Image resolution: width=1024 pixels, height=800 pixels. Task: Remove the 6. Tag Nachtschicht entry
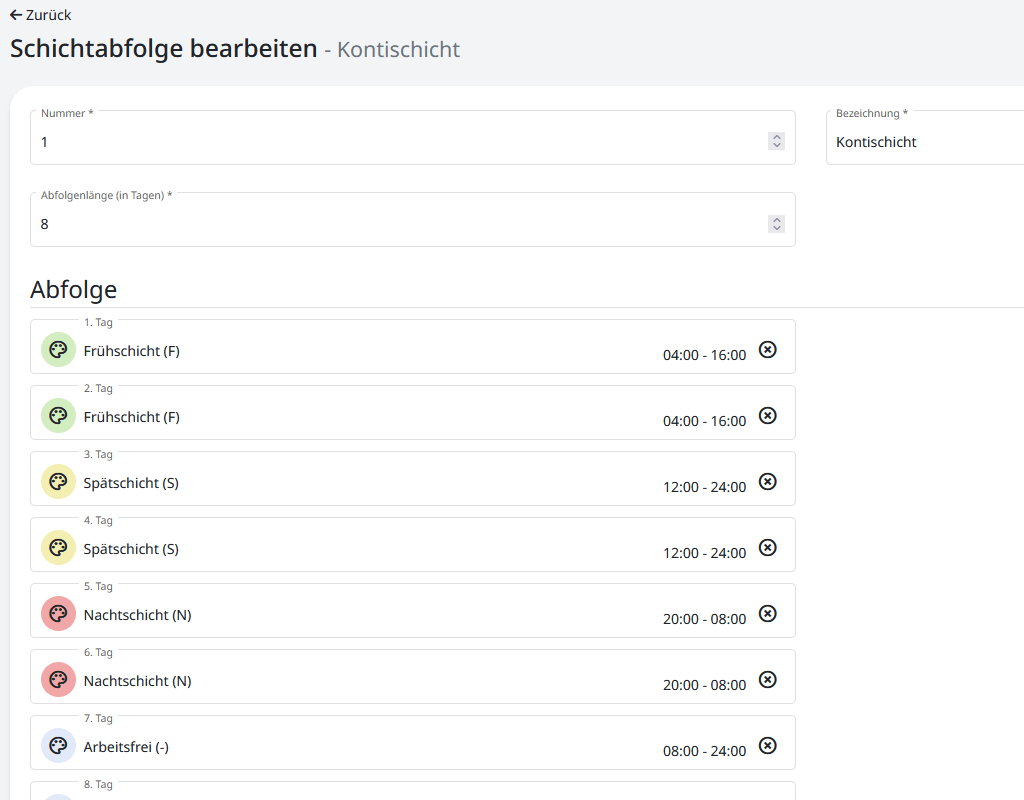tap(767, 679)
